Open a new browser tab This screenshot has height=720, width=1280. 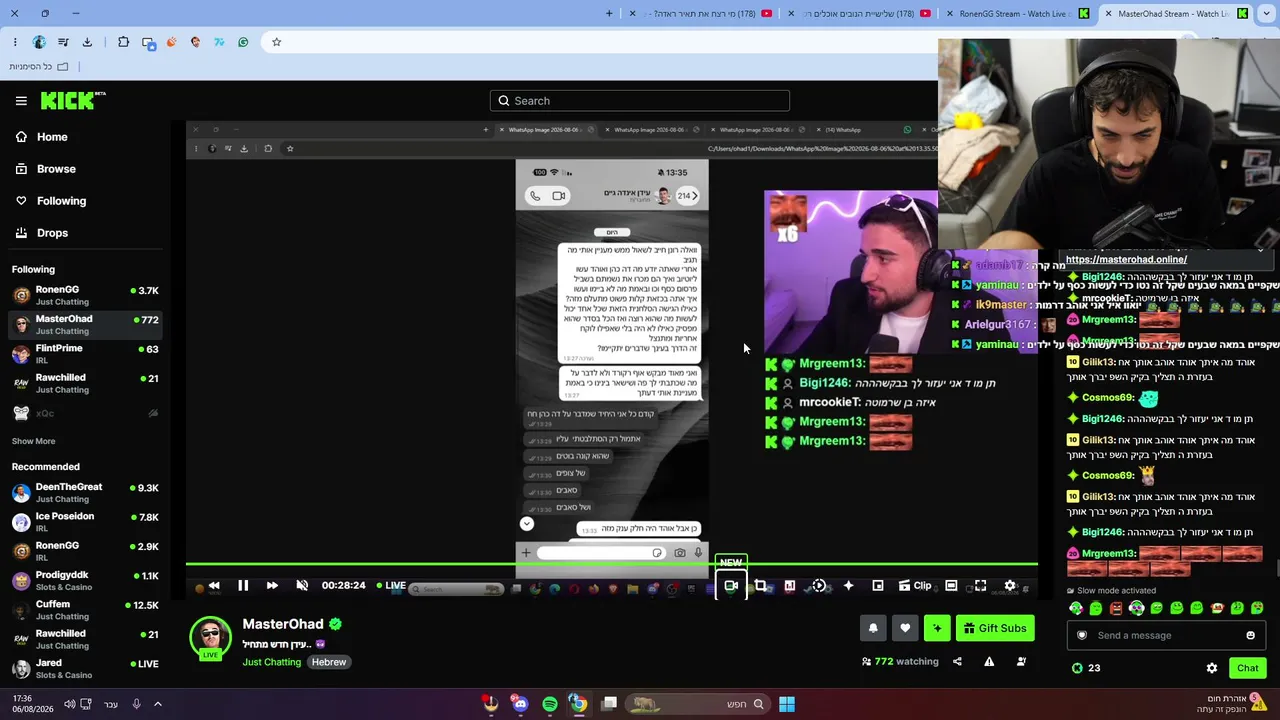pos(609,13)
